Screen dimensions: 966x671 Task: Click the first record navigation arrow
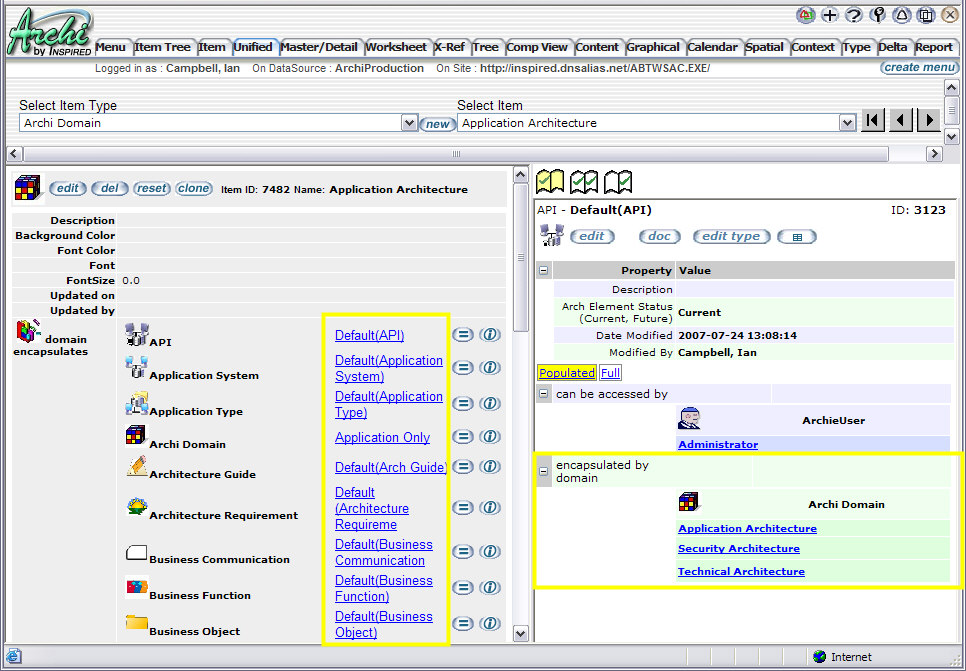pyautogui.click(x=873, y=121)
